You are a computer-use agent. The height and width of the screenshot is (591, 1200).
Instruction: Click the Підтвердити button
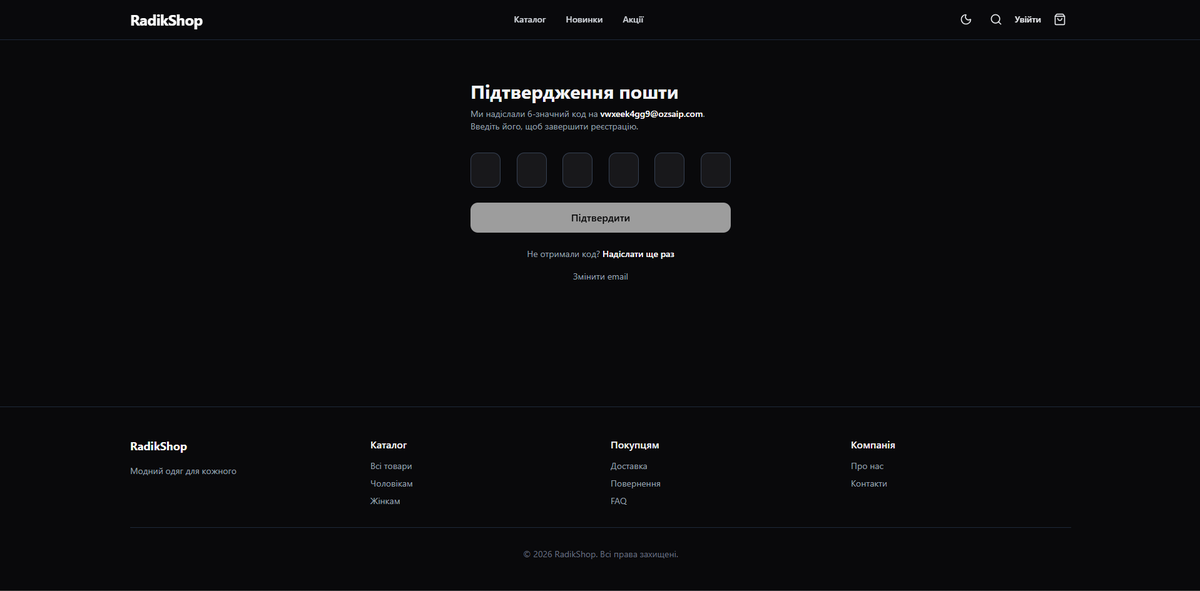[601, 218]
